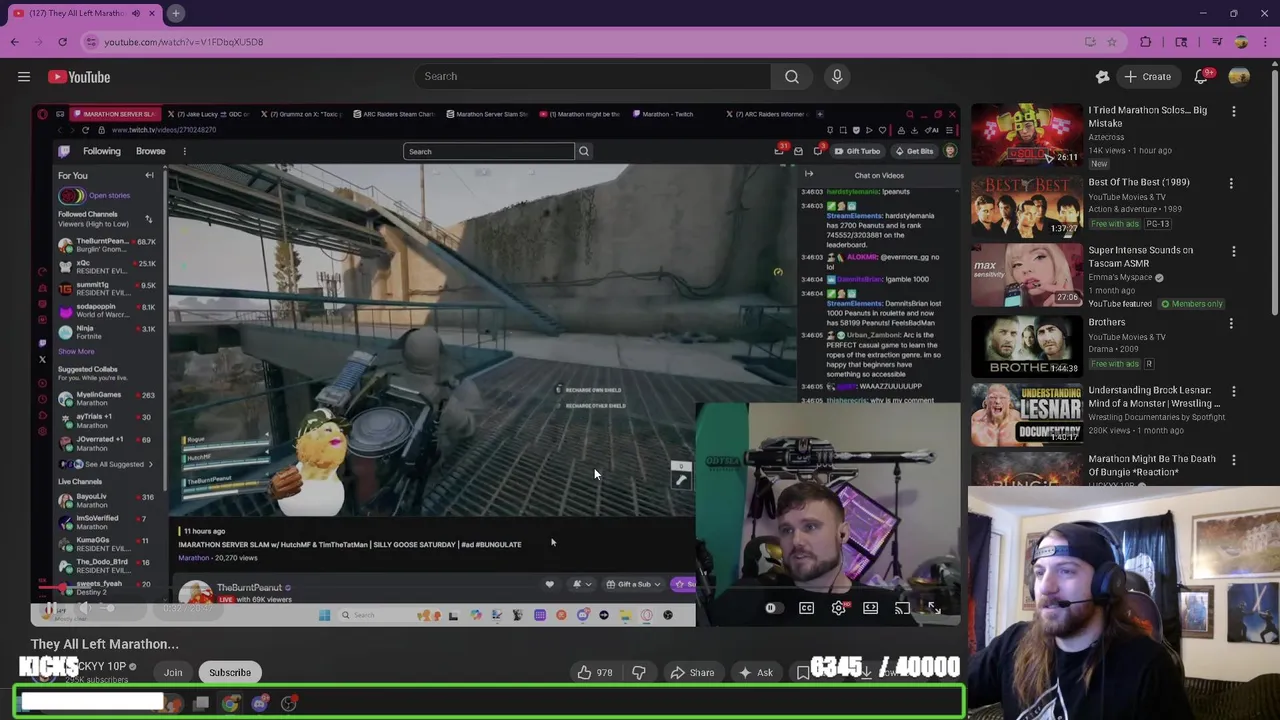Click the Ask button below the video

pyautogui.click(x=755, y=673)
